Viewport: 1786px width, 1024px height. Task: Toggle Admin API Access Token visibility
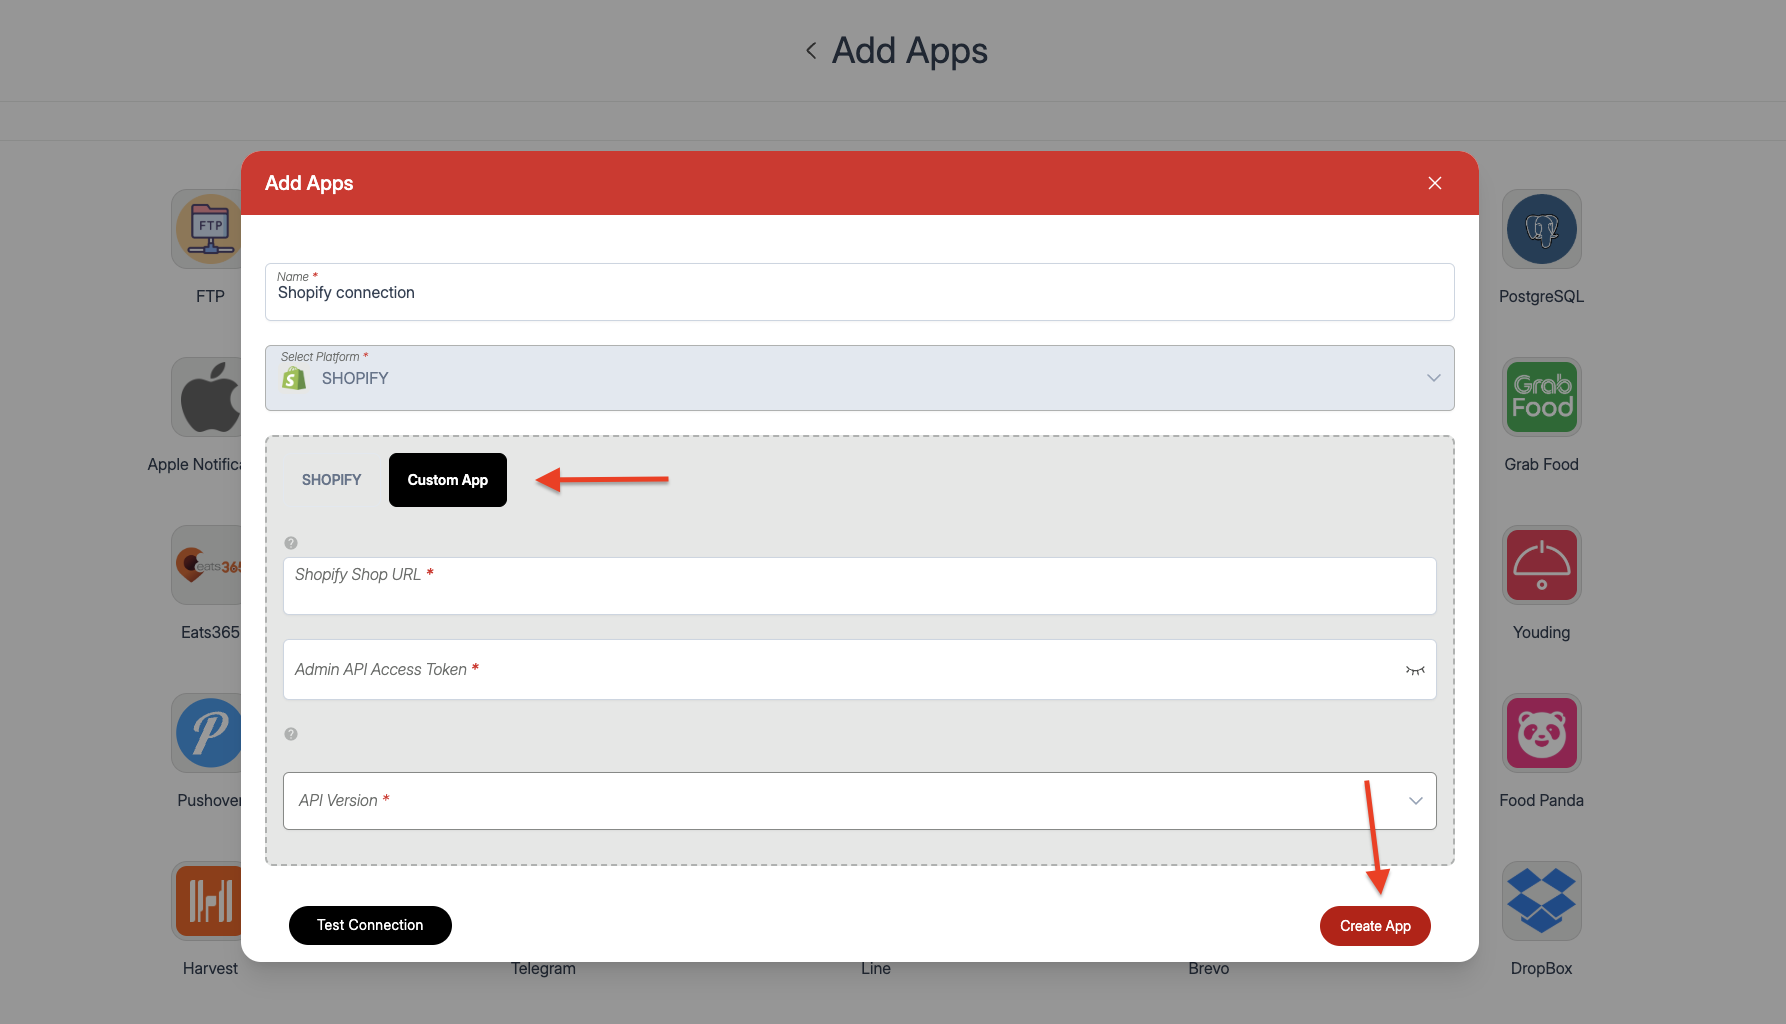[1415, 670]
